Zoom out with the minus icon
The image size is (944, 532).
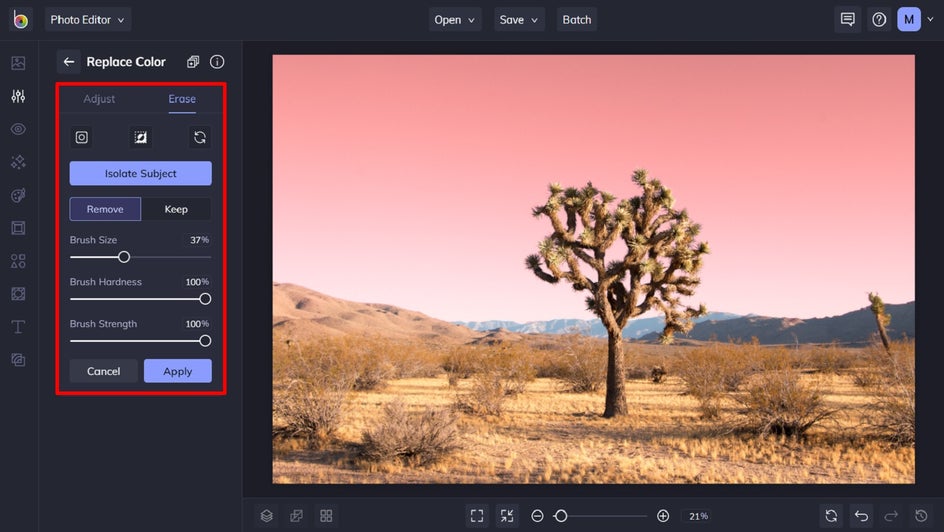(x=538, y=516)
